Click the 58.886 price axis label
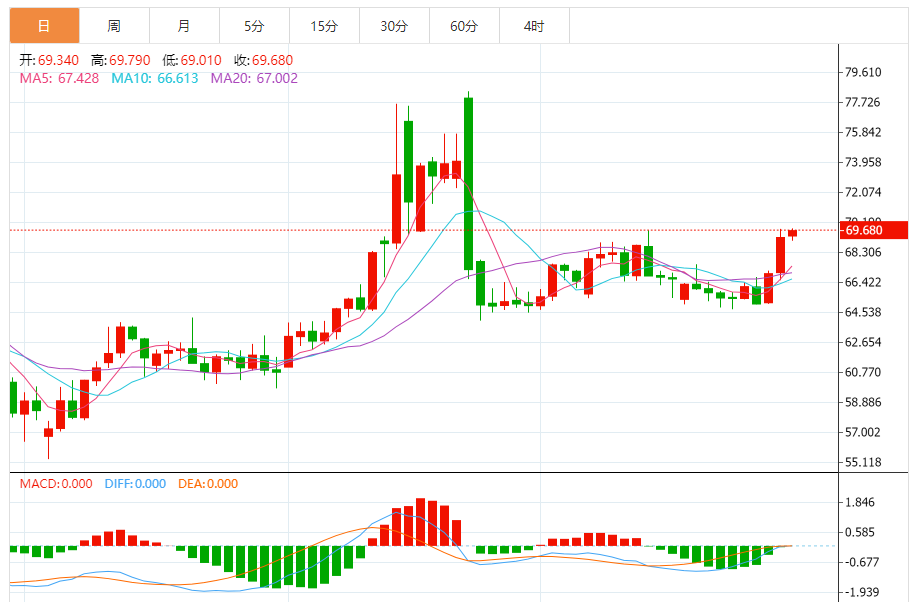 pos(863,402)
